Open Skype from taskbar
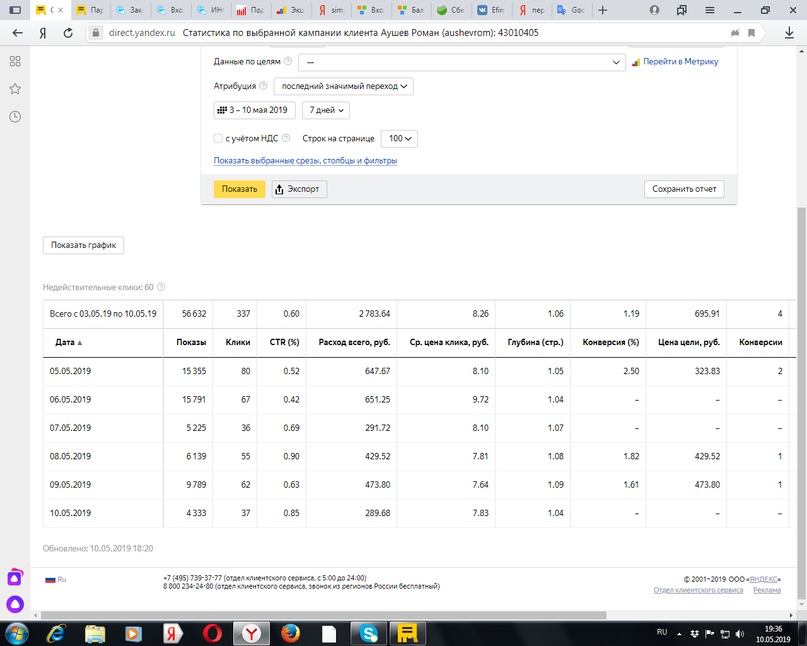Viewport: 807px width, 646px height. pyautogui.click(x=369, y=634)
